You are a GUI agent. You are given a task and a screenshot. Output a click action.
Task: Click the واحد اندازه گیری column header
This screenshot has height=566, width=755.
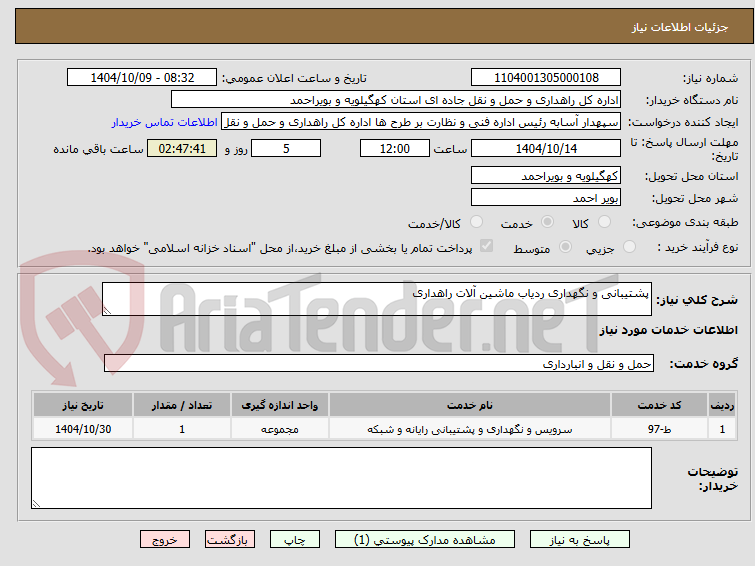pyautogui.click(x=280, y=405)
